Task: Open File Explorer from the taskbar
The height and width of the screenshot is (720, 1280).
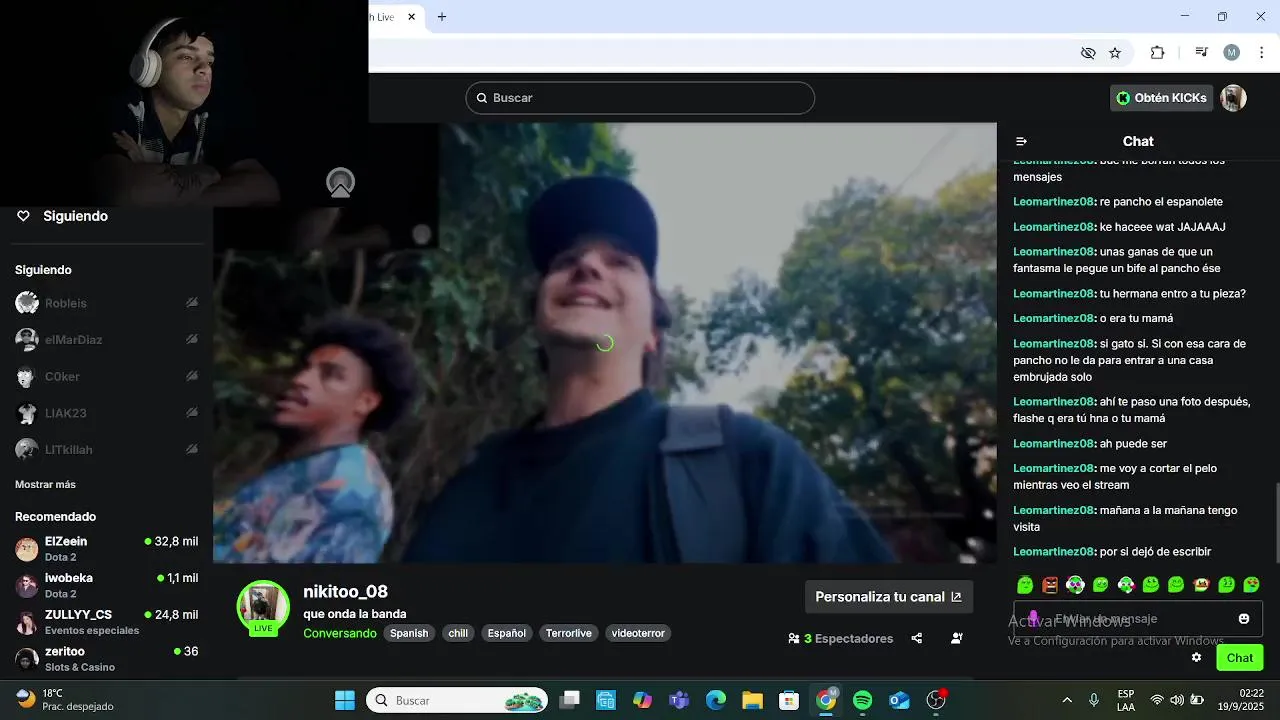Action: pos(752,700)
